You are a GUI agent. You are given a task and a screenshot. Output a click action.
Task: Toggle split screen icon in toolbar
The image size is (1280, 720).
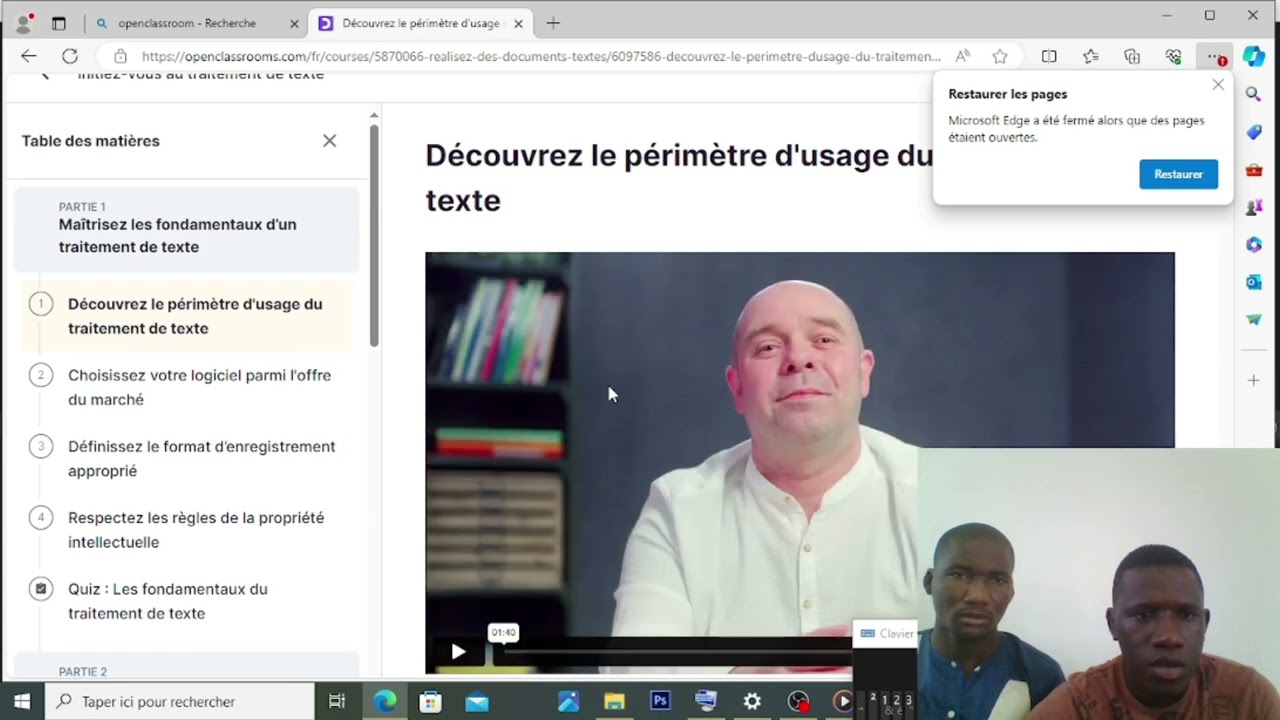pos(1049,56)
